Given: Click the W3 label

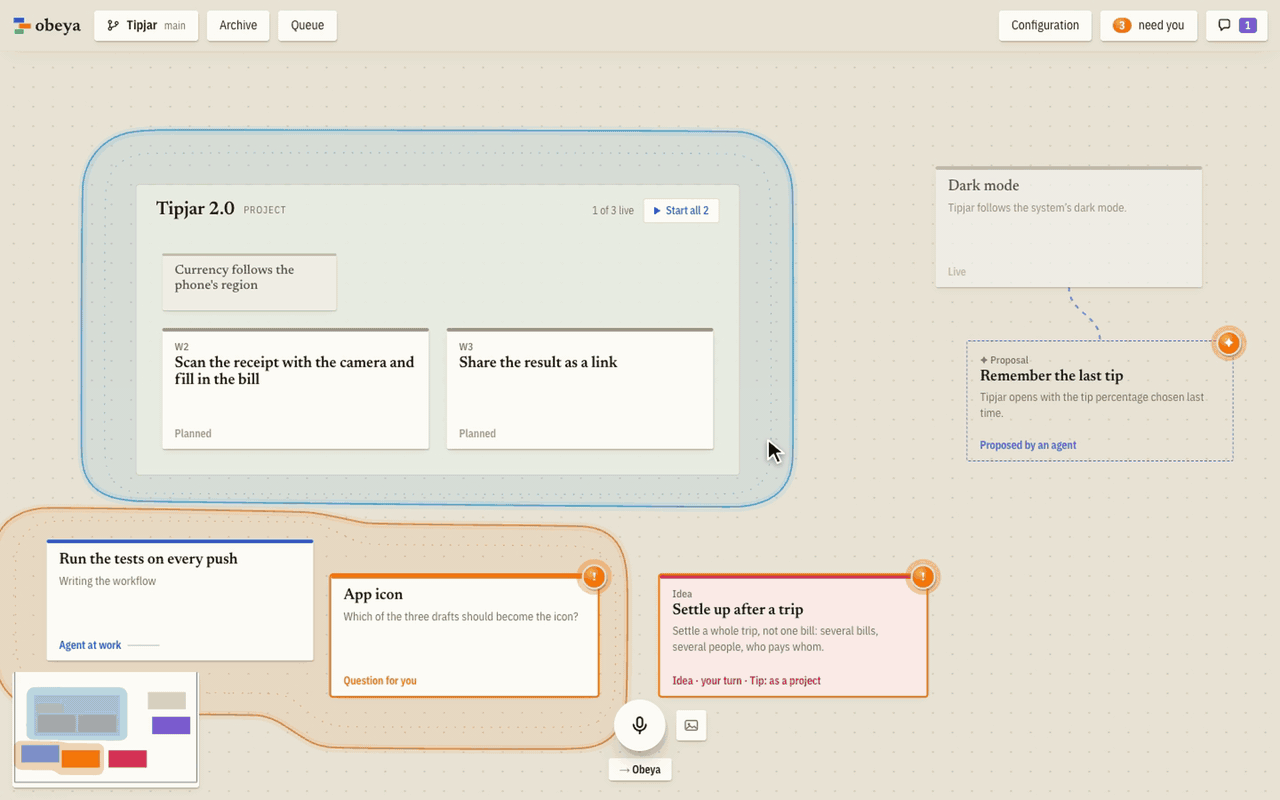Looking at the screenshot, I should point(466,347).
